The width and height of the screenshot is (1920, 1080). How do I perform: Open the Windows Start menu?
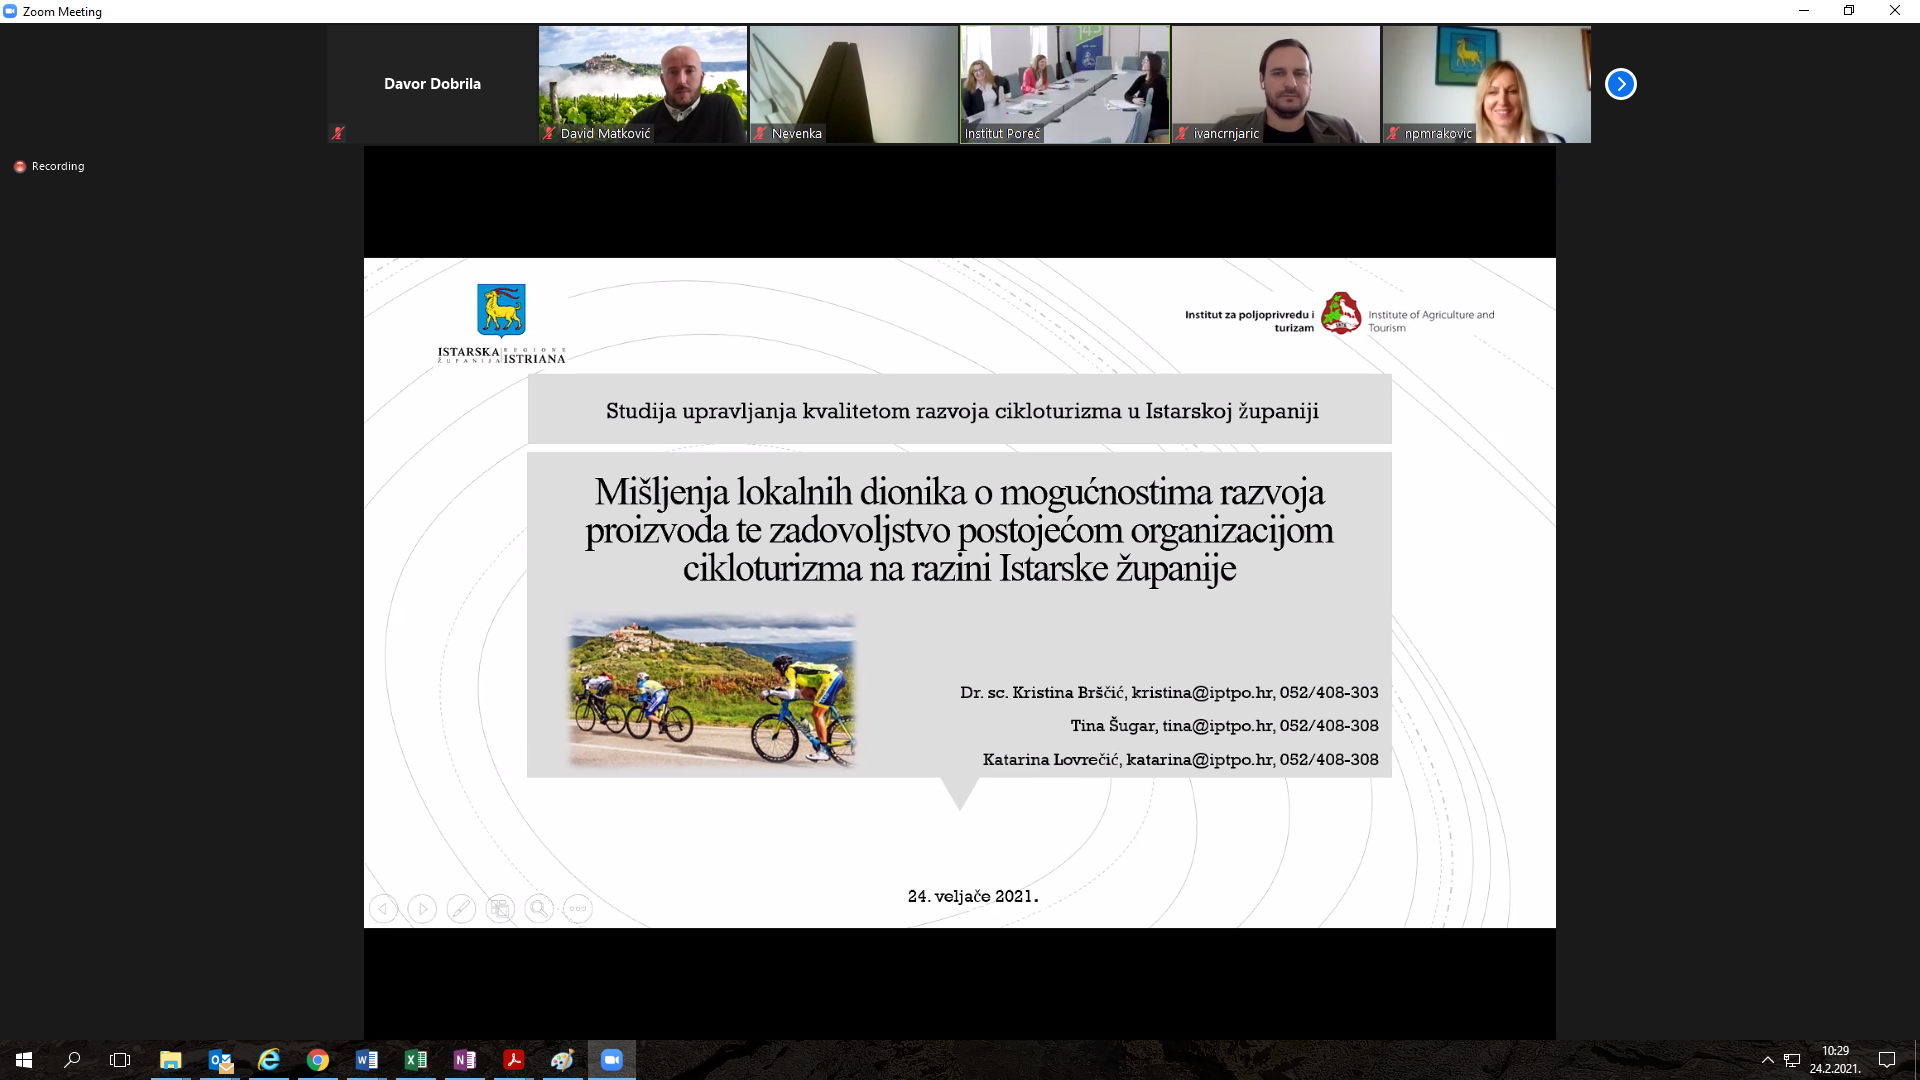(24, 1060)
